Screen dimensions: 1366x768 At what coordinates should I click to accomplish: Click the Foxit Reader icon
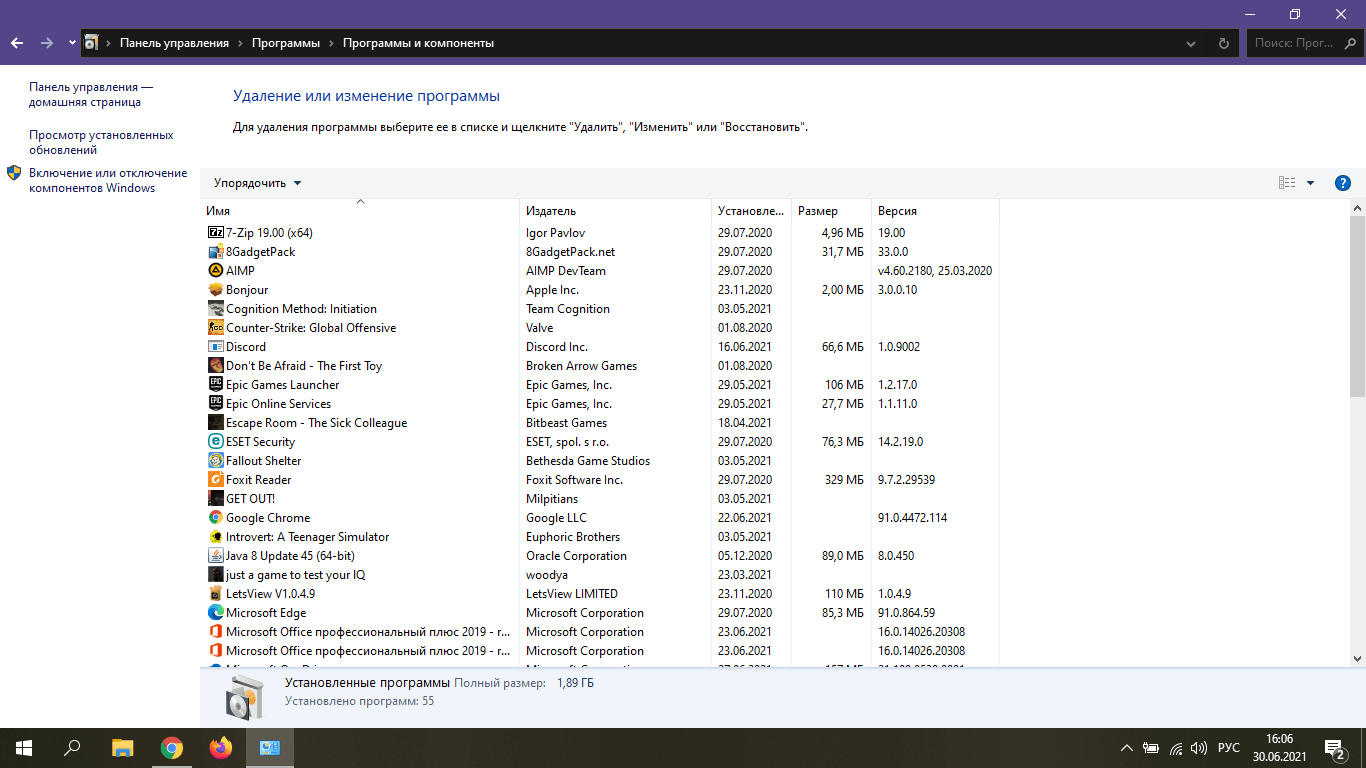coord(215,479)
